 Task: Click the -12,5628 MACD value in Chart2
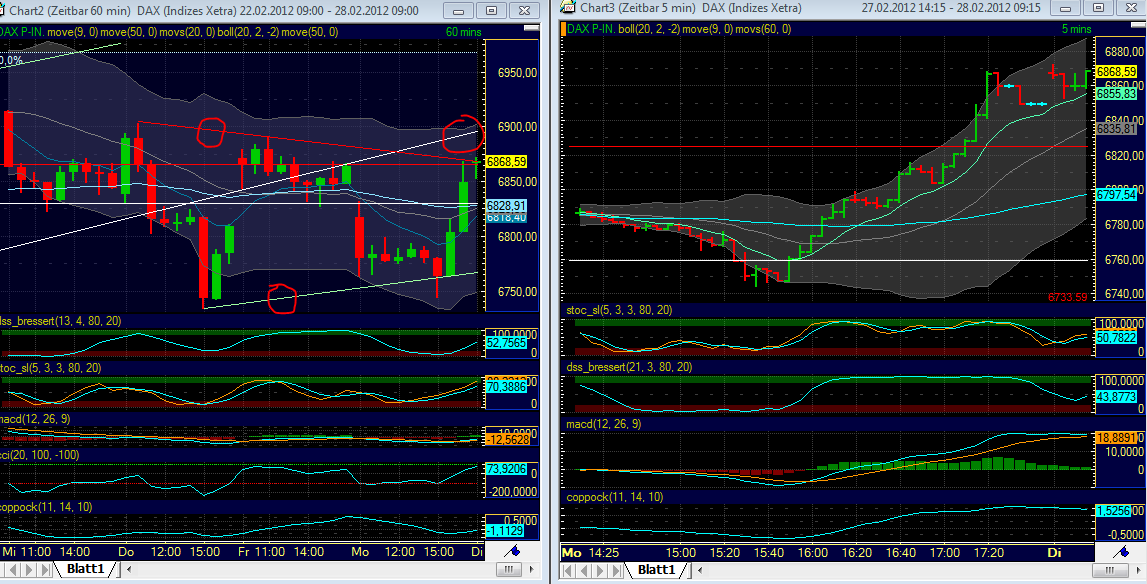coord(506,439)
